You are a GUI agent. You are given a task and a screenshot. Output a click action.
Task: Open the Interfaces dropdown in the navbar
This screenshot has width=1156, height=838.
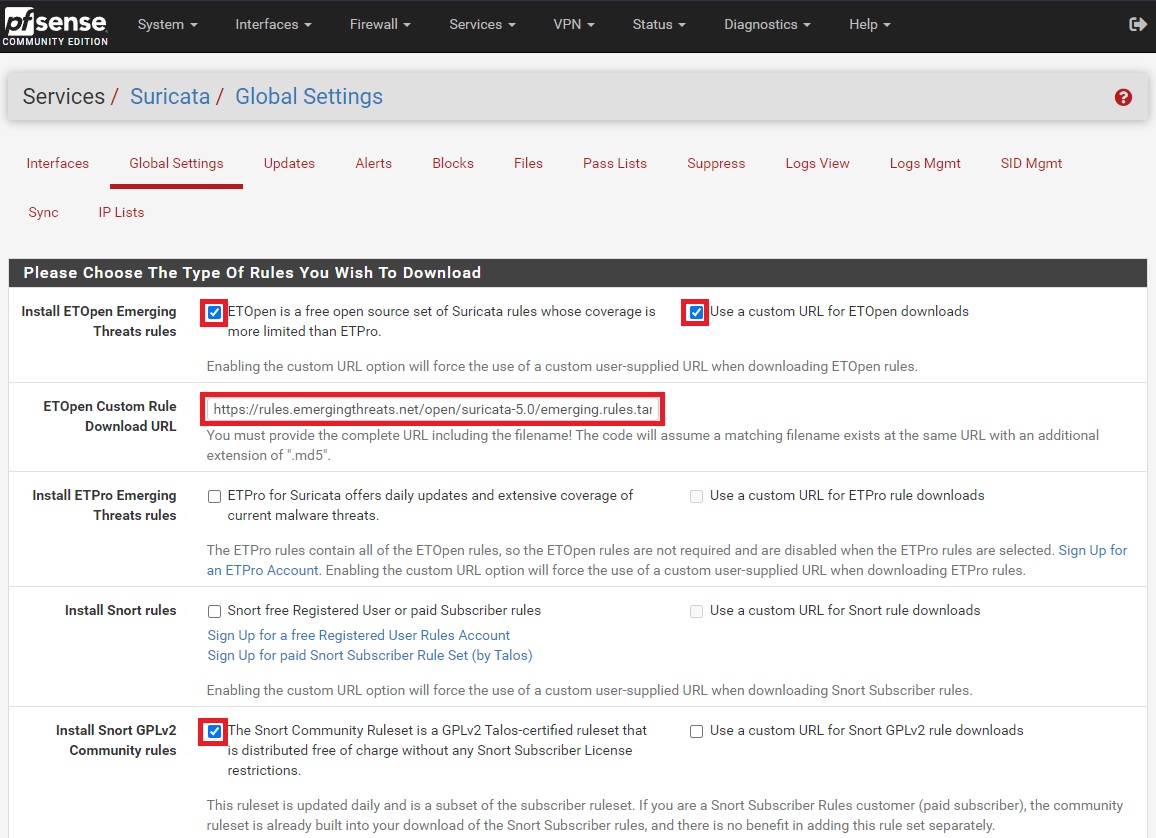pos(273,24)
